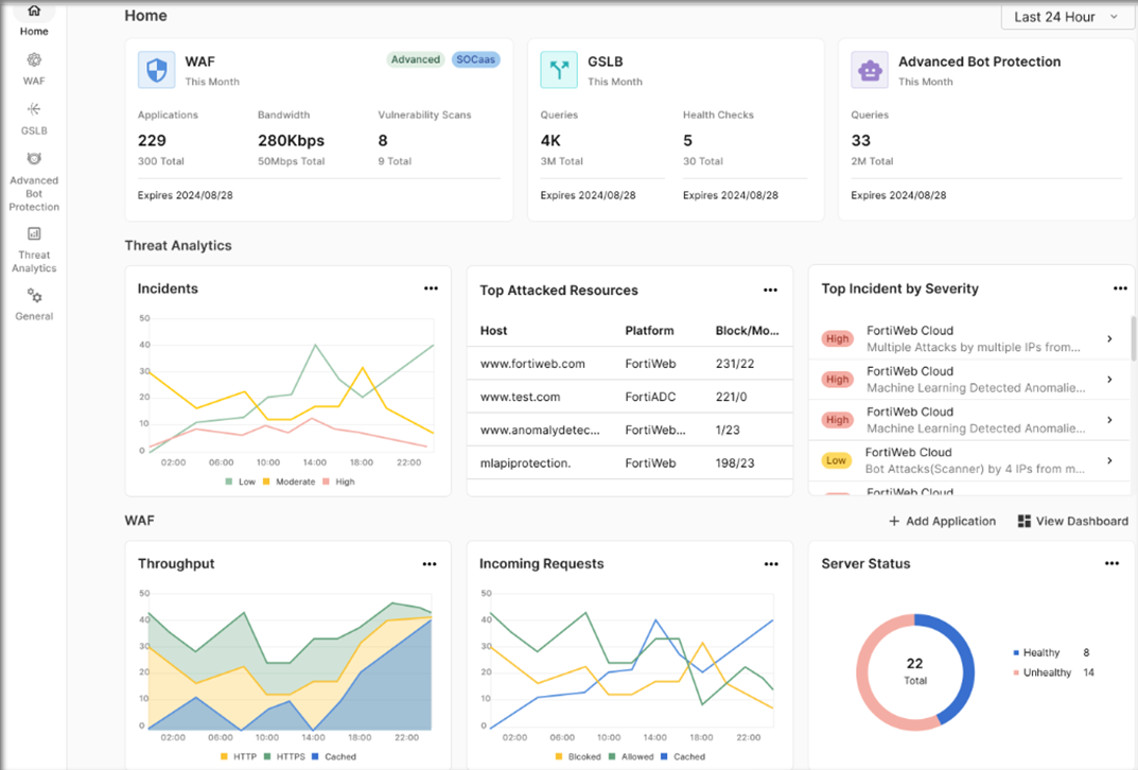The image size is (1138, 770).
Task: Toggle Cached series in Incoming Requests legend
Action: pos(683,757)
